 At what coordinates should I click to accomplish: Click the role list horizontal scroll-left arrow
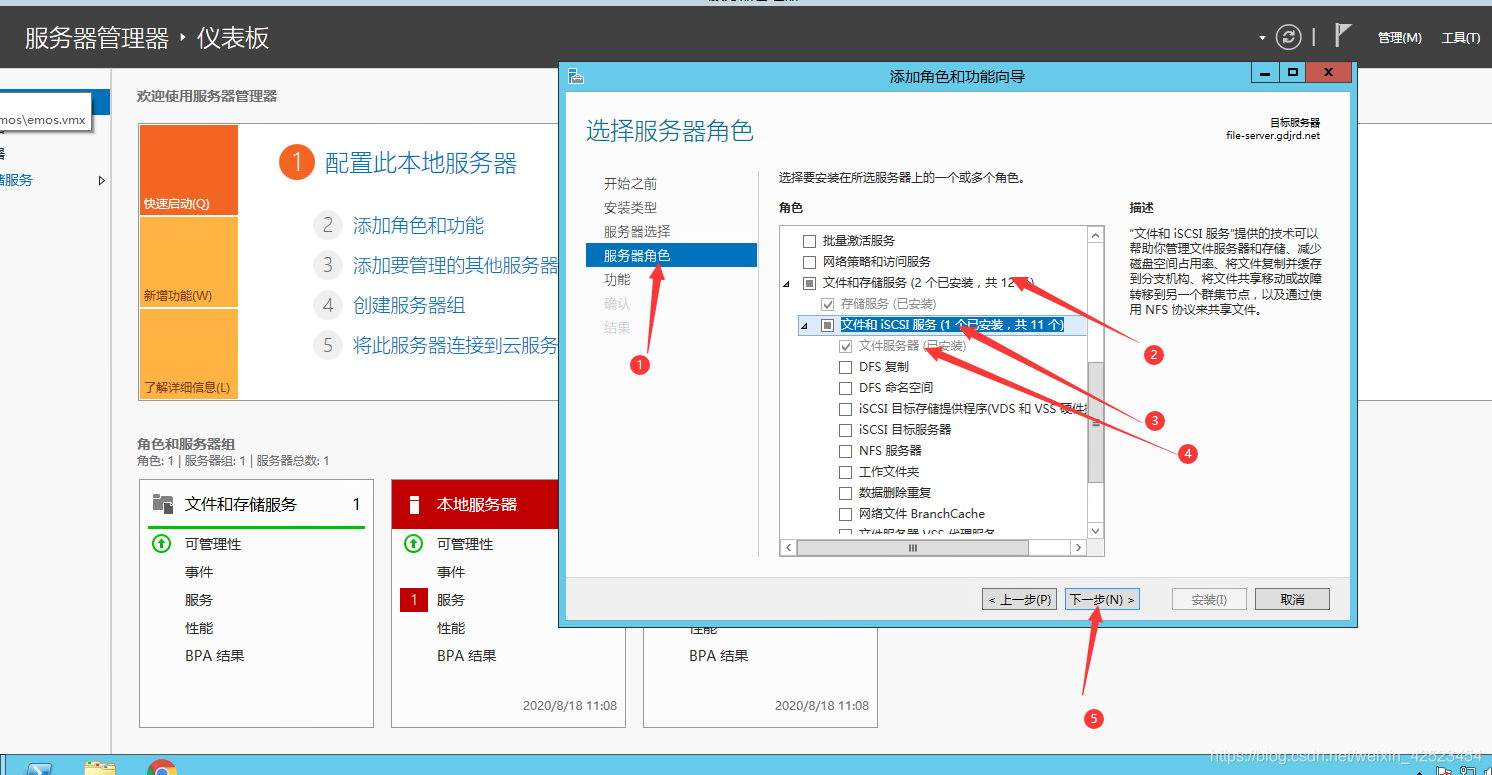[x=788, y=548]
